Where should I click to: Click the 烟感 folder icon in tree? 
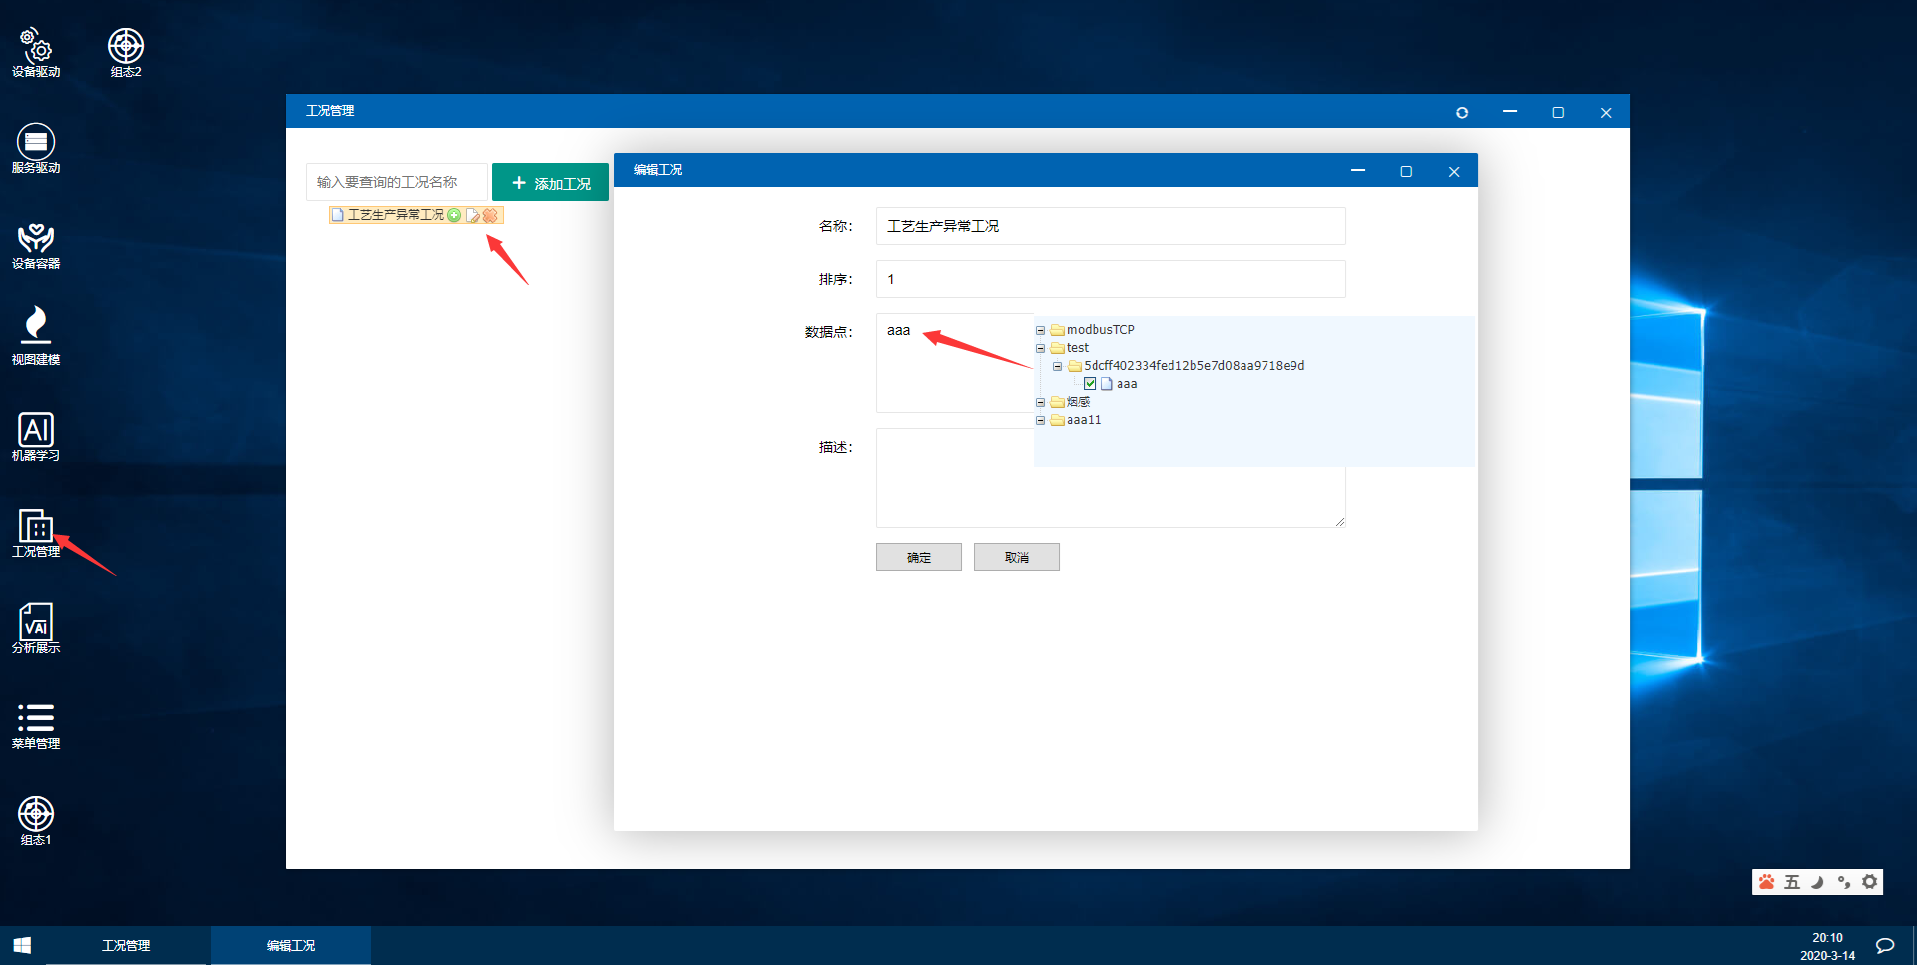pos(1057,402)
